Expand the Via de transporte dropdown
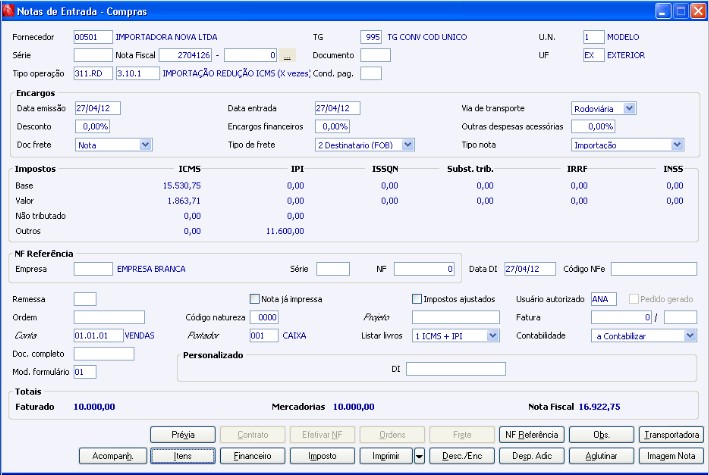709x475 pixels. click(x=628, y=108)
